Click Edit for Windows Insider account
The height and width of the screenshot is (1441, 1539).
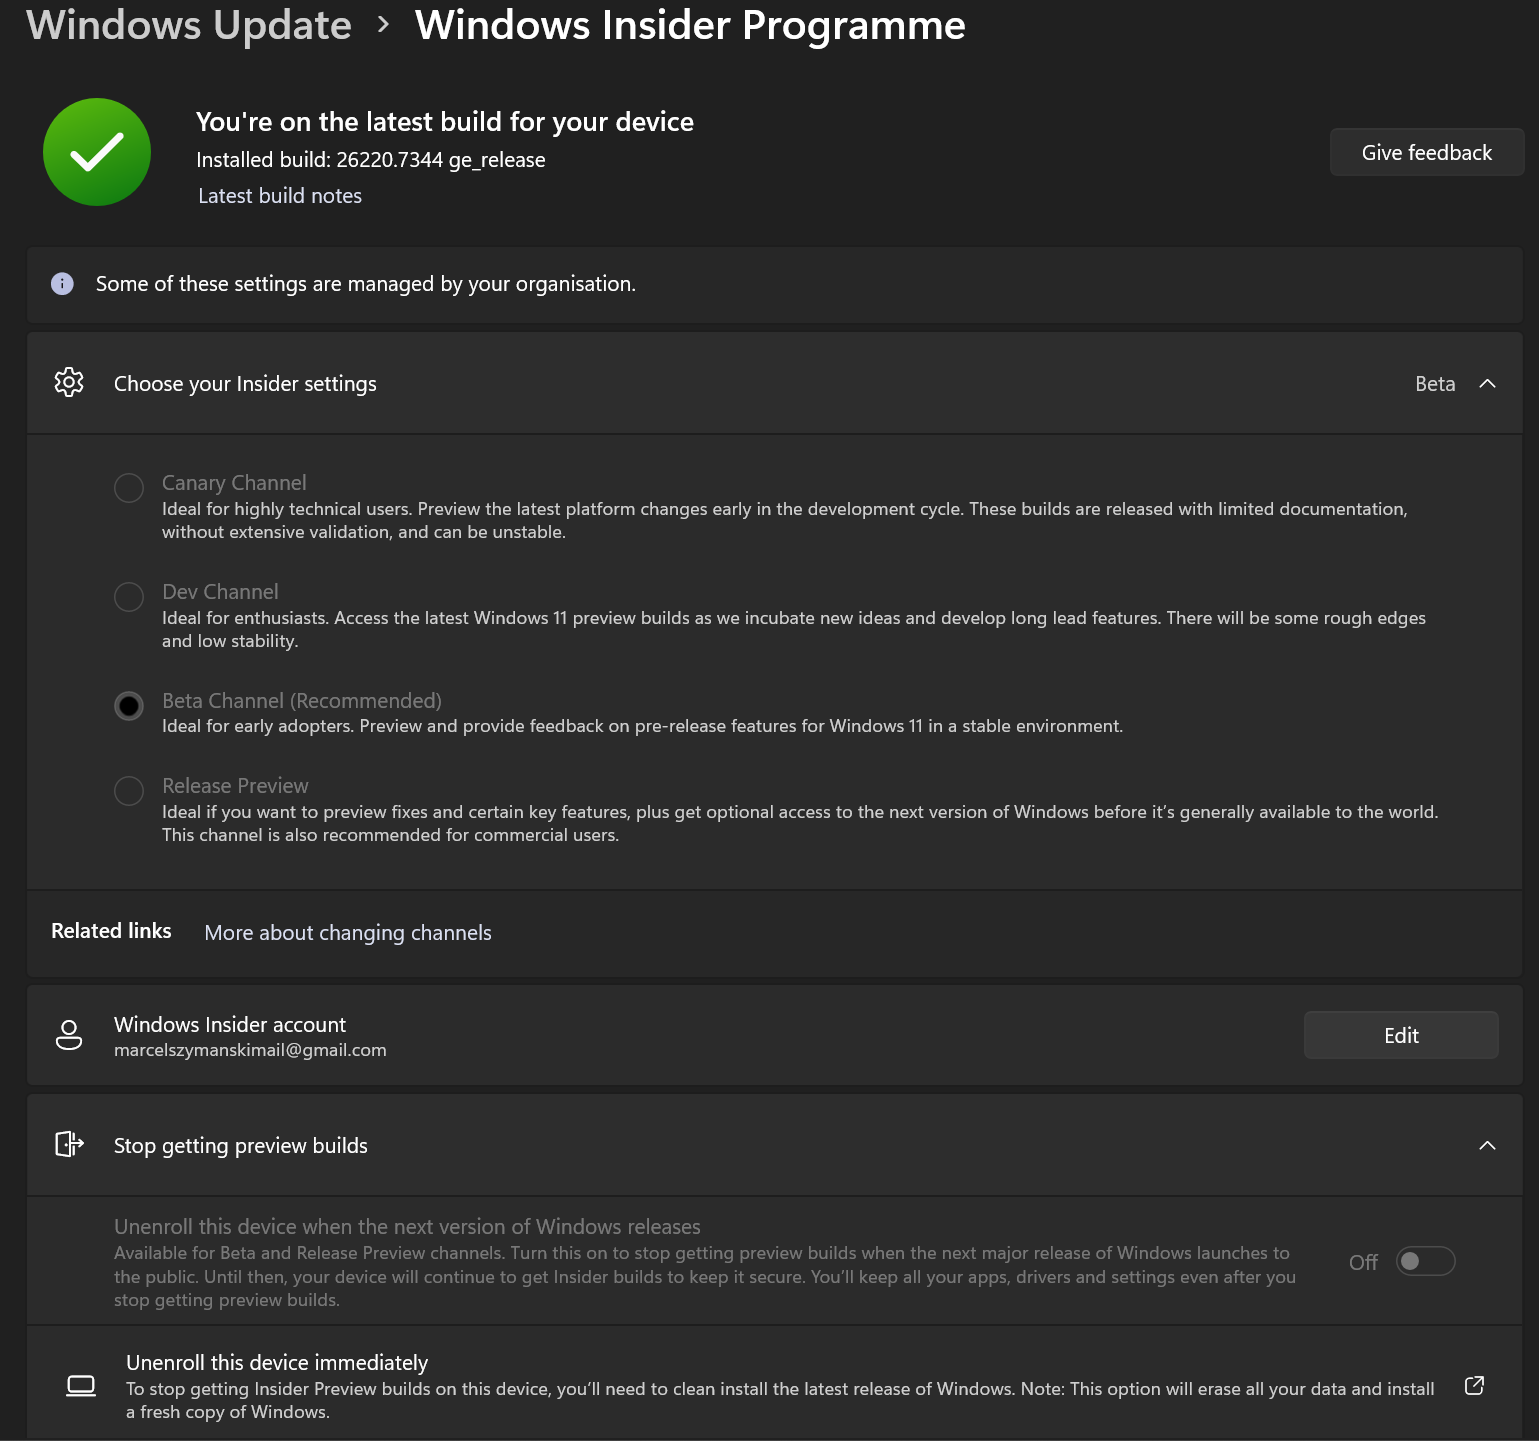coord(1401,1035)
